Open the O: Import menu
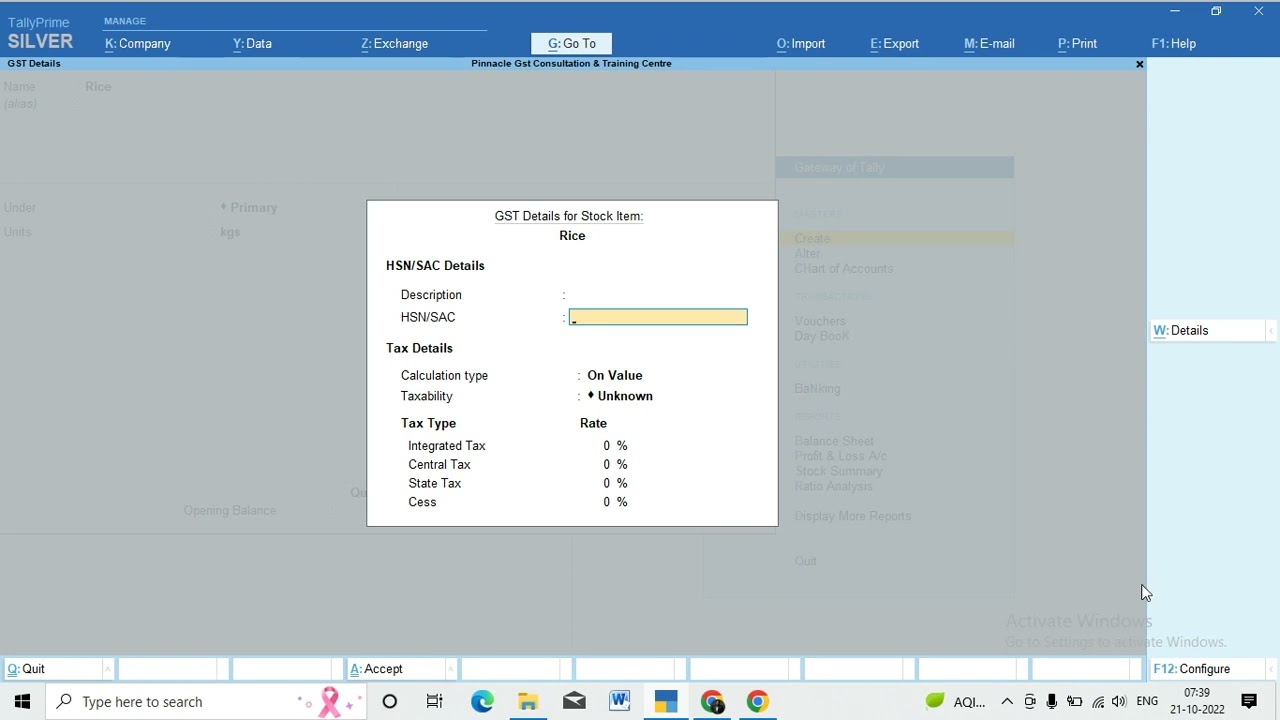Image resolution: width=1280 pixels, height=720 pixels. coord(801,44)
